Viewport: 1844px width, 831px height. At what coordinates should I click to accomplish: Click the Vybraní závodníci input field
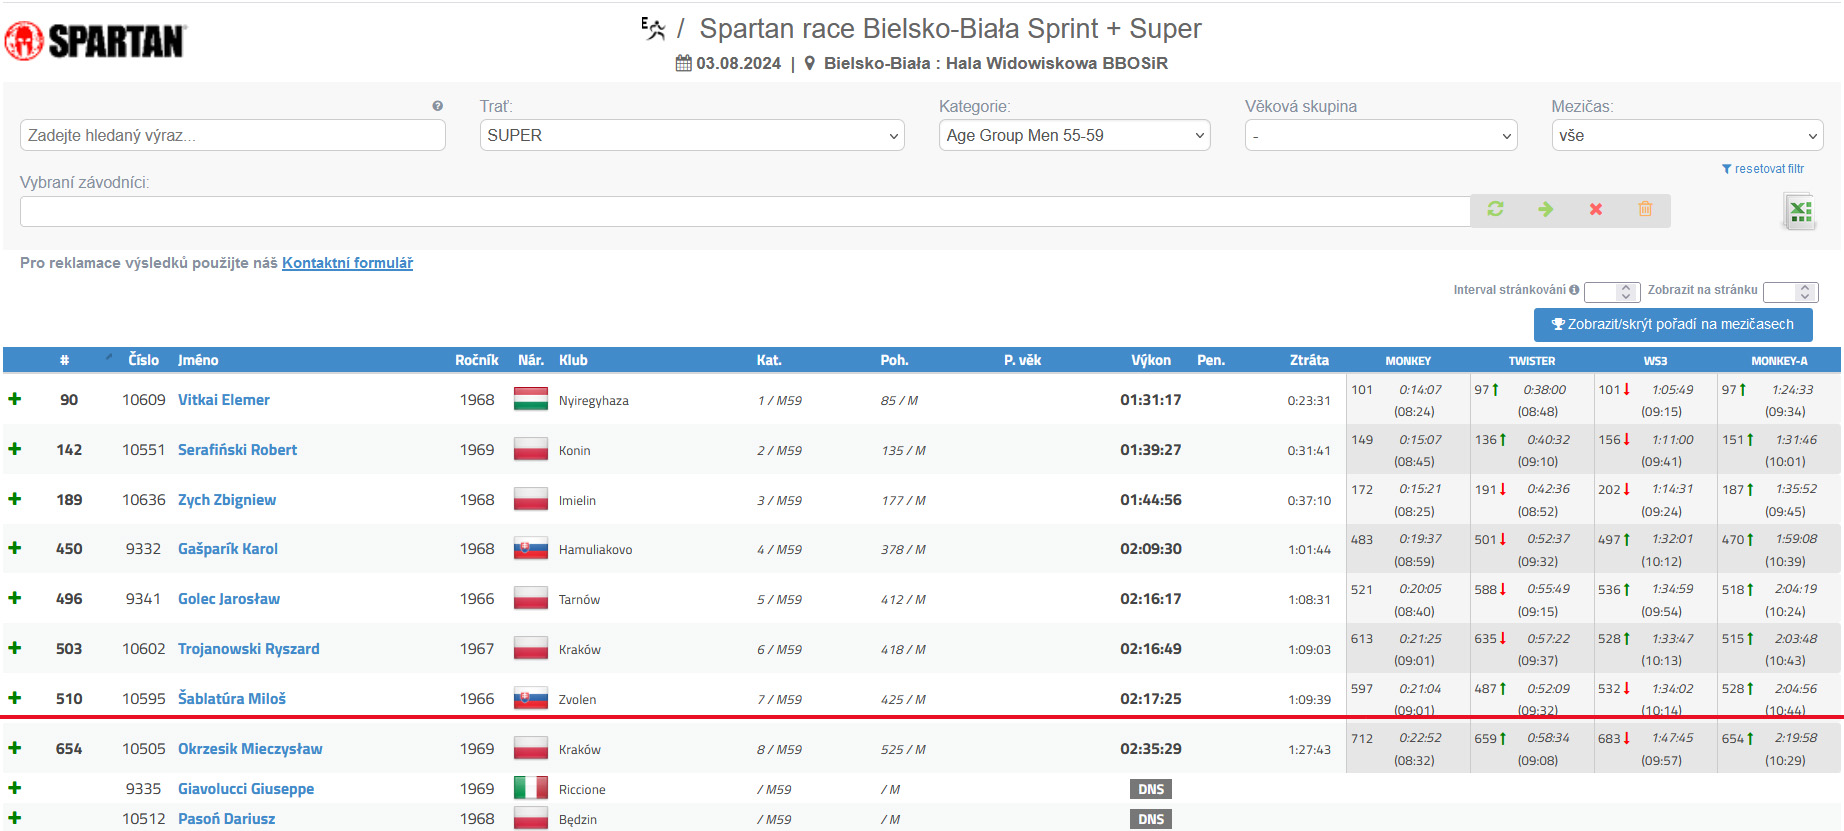pyautogui.click(x=745, y=211)
